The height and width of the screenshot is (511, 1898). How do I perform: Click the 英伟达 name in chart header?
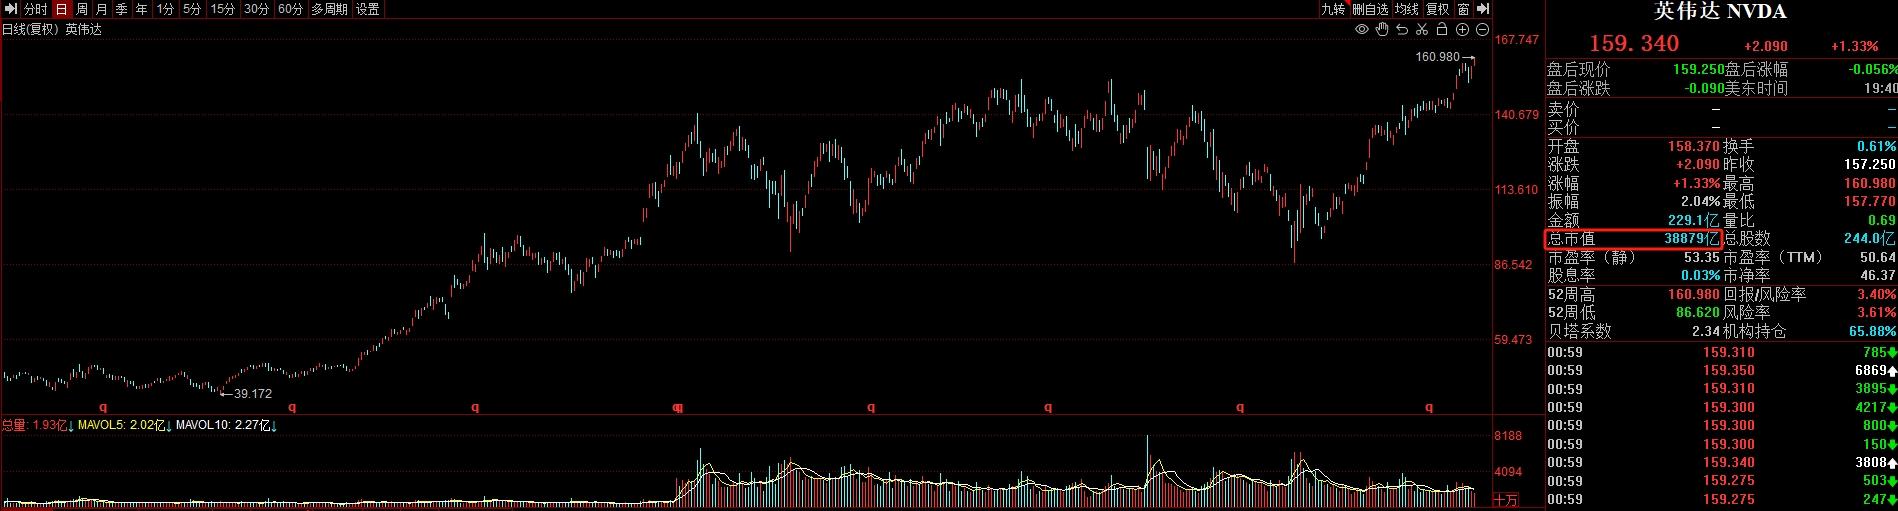tap(84, 29)
